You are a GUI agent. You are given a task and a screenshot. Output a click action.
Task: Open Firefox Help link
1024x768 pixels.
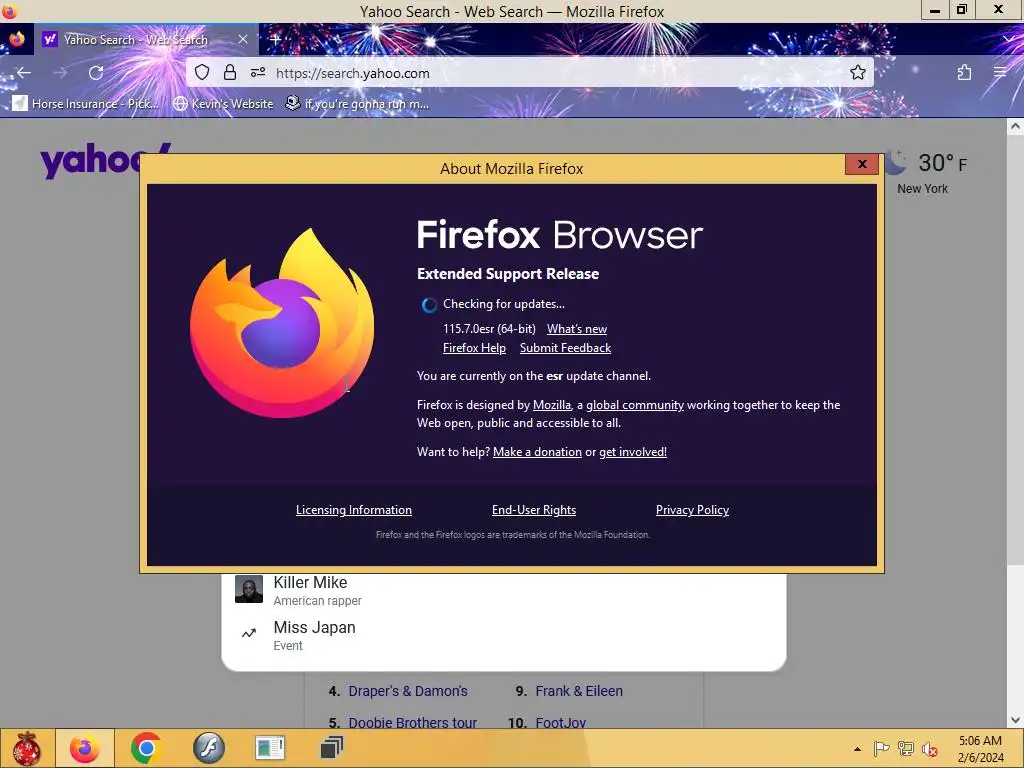point(474,347)
